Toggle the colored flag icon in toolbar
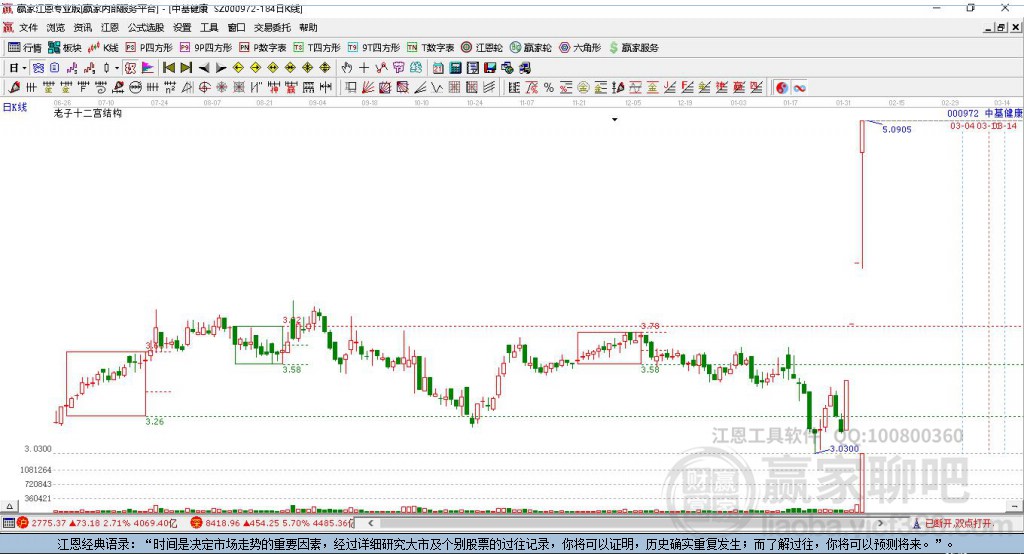The image size is (1024, 554). tap(148, 68)
